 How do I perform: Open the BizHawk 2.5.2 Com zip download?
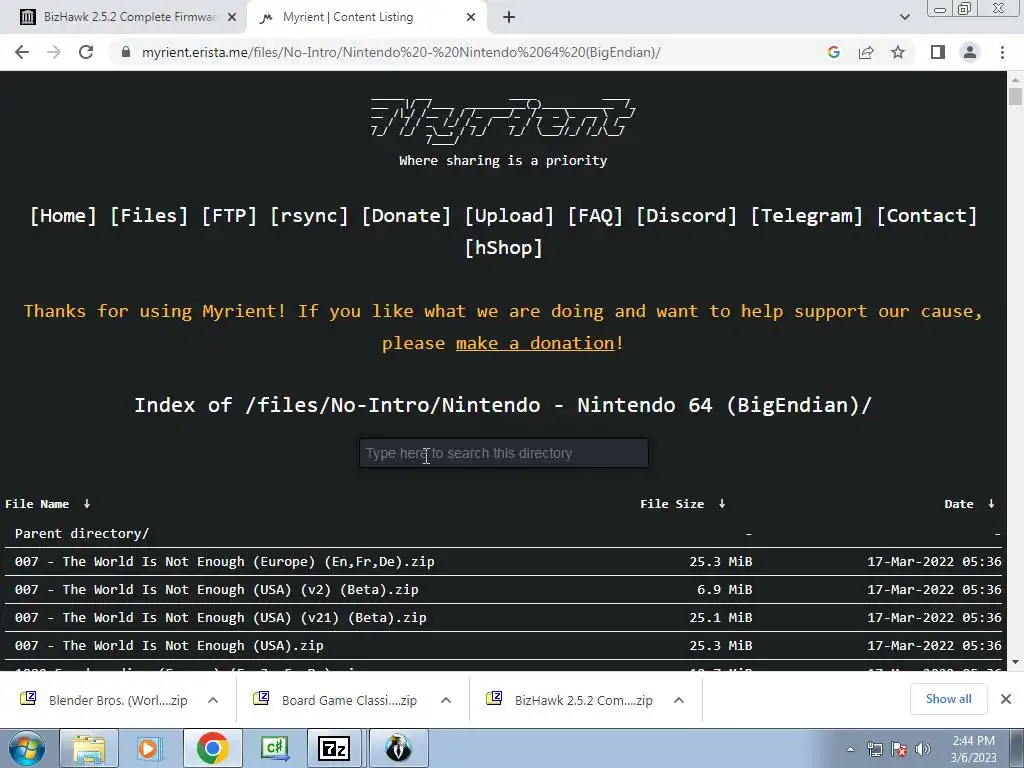coord(569,700)
